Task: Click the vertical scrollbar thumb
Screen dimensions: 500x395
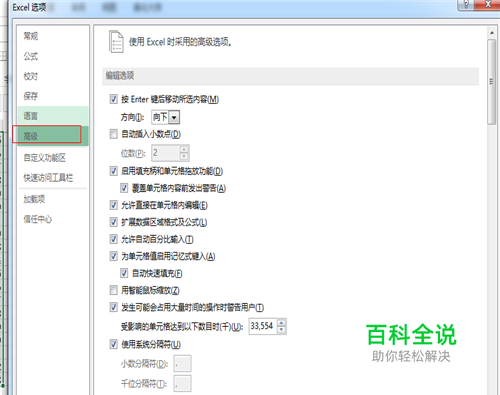Action: tap(492, 82)
